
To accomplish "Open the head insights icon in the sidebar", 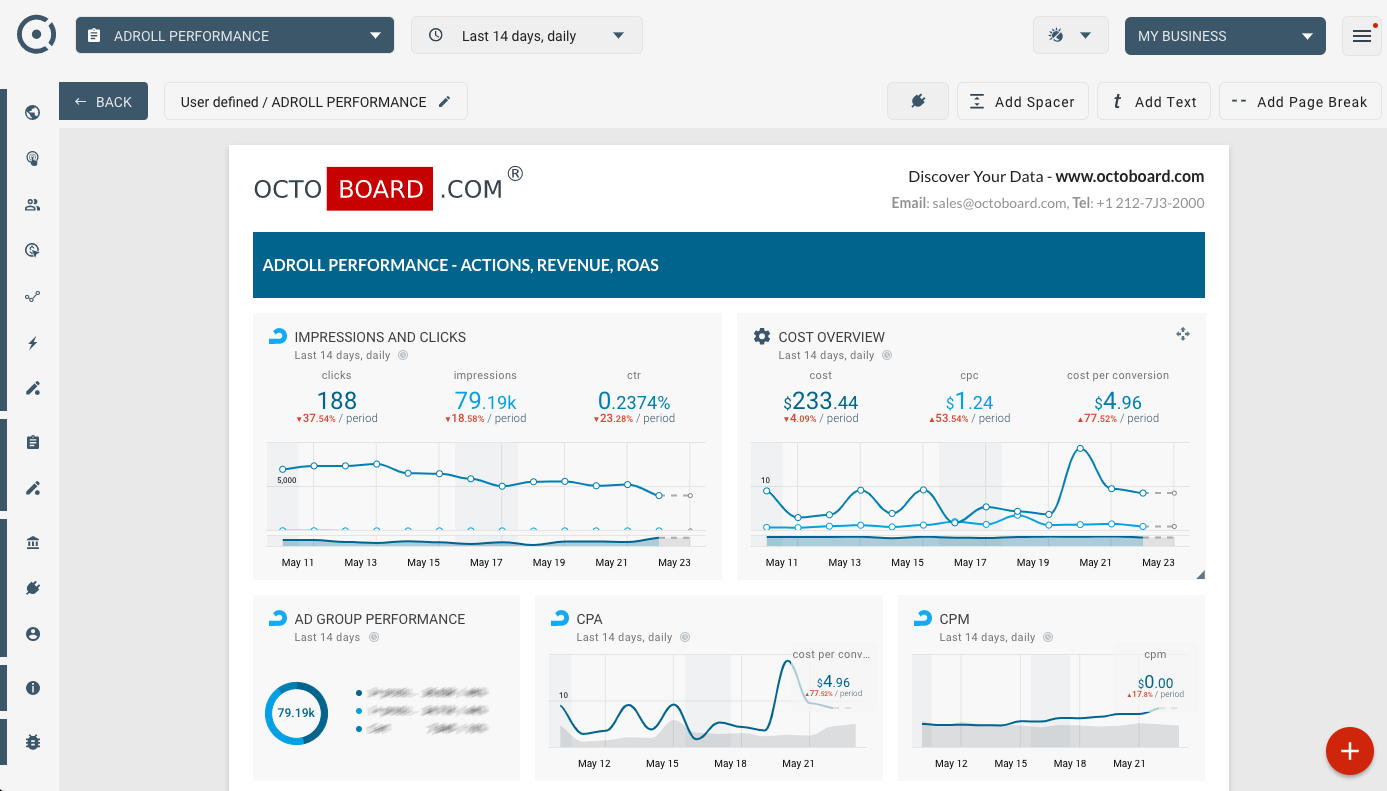I will click(33, 158).
